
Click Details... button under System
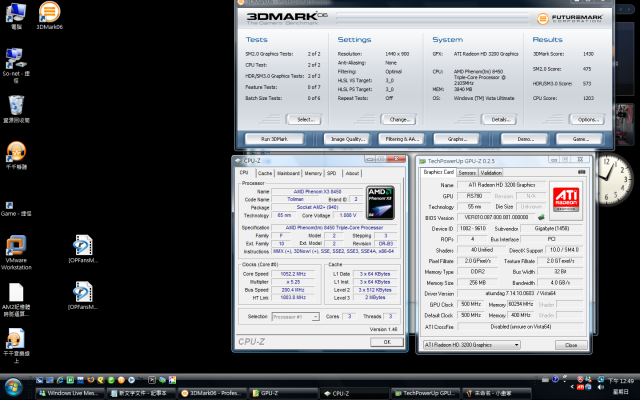click(500, 120)
